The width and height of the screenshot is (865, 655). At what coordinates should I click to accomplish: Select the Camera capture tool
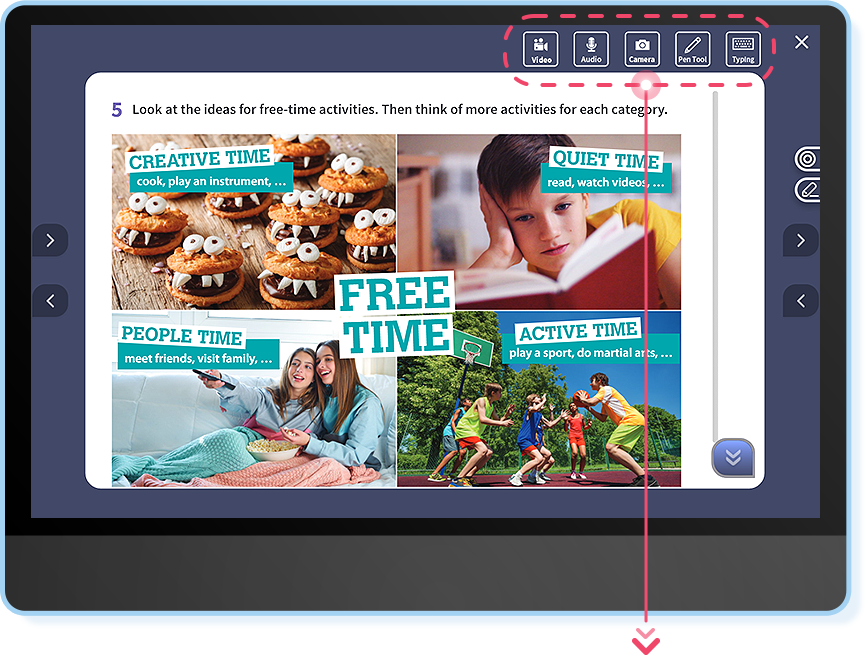(x=641, y=48)
